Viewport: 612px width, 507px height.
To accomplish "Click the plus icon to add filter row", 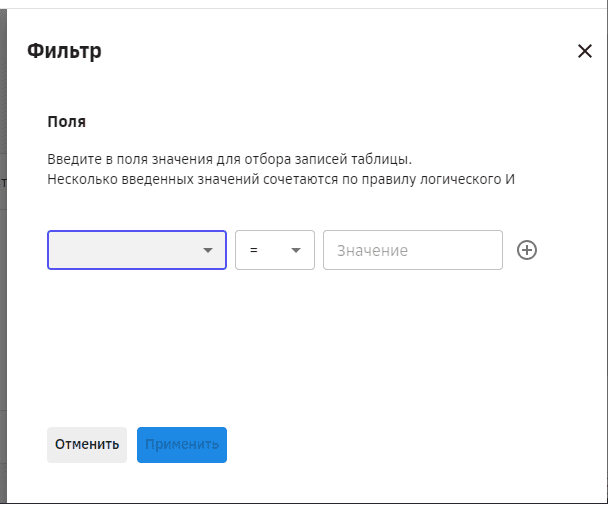I will point(527,250).
